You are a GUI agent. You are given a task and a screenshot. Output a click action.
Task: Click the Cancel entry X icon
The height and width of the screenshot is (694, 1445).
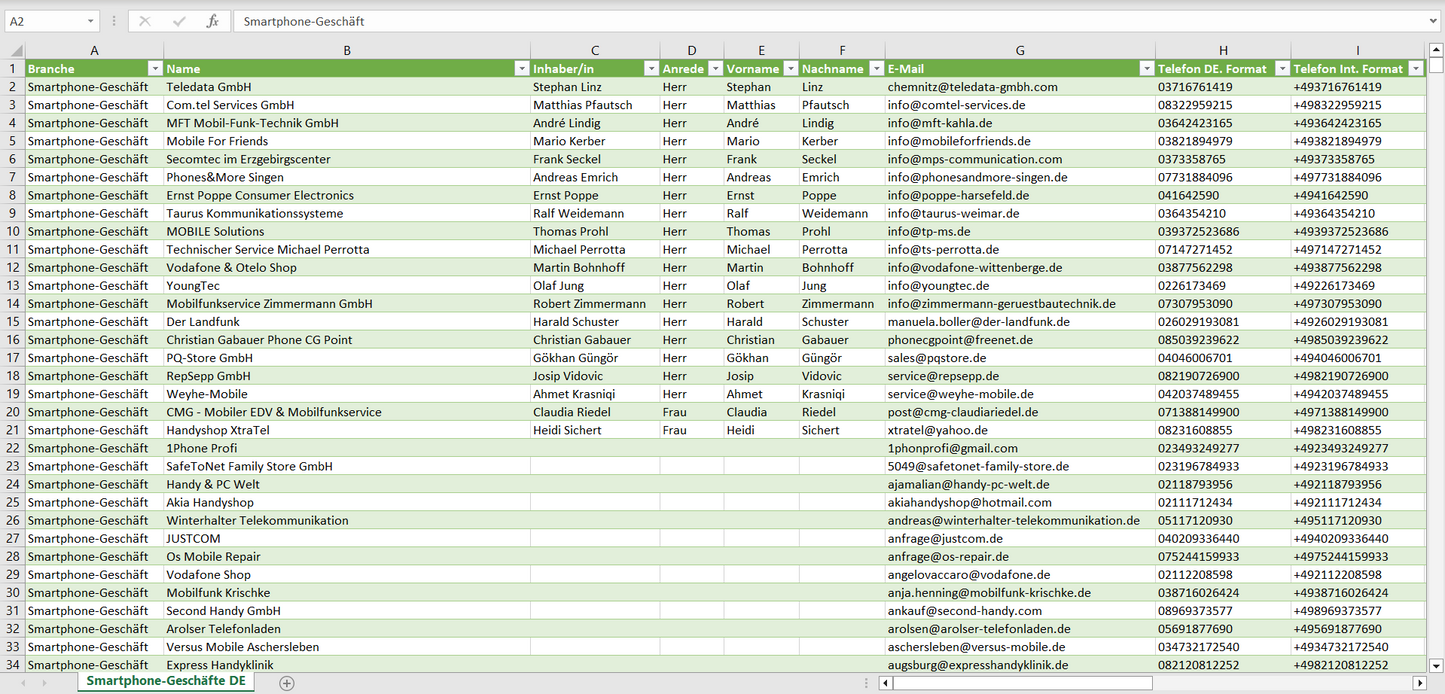(x=145, y=21)
